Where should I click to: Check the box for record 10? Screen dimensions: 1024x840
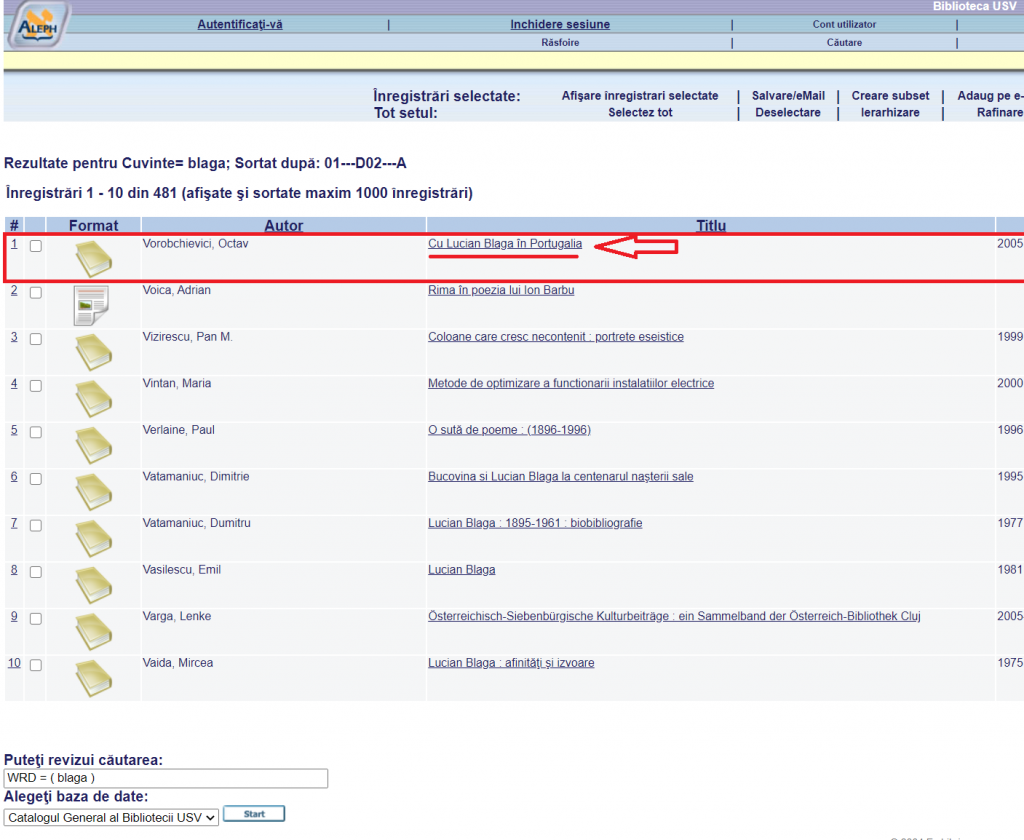pyautogui.click(x=36, y=665)
